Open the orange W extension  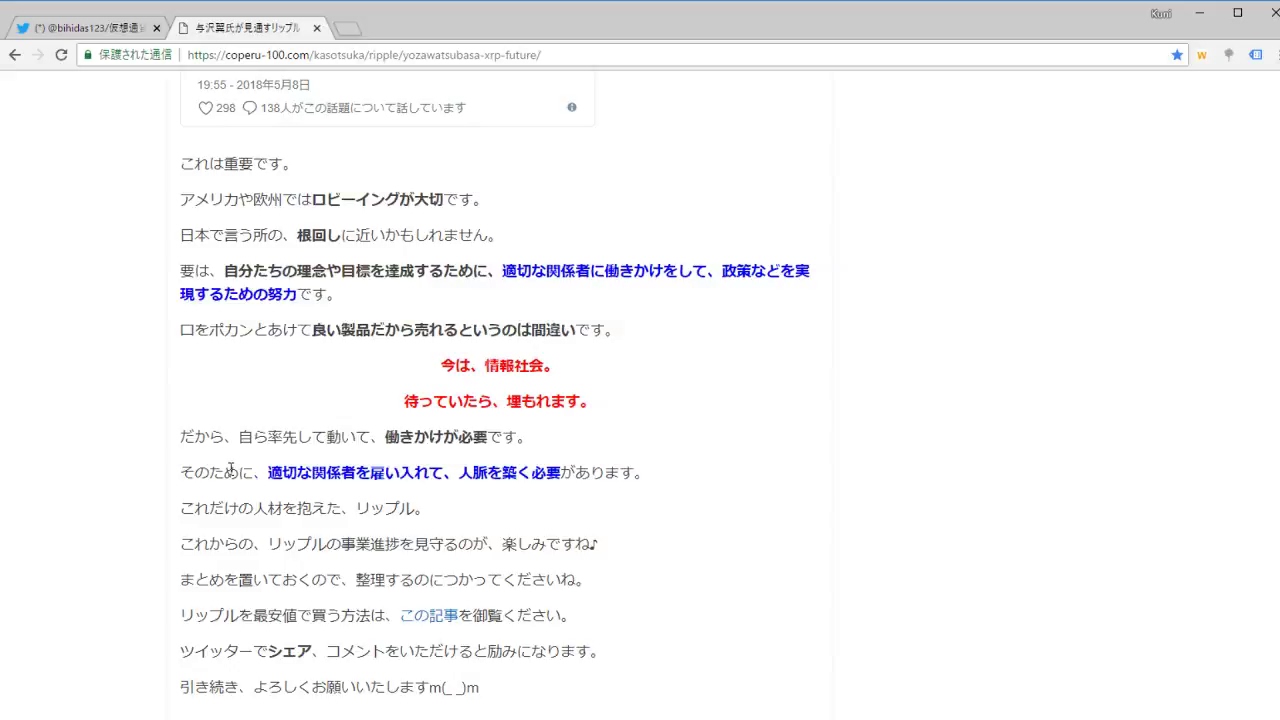[x=1202, y=55]
